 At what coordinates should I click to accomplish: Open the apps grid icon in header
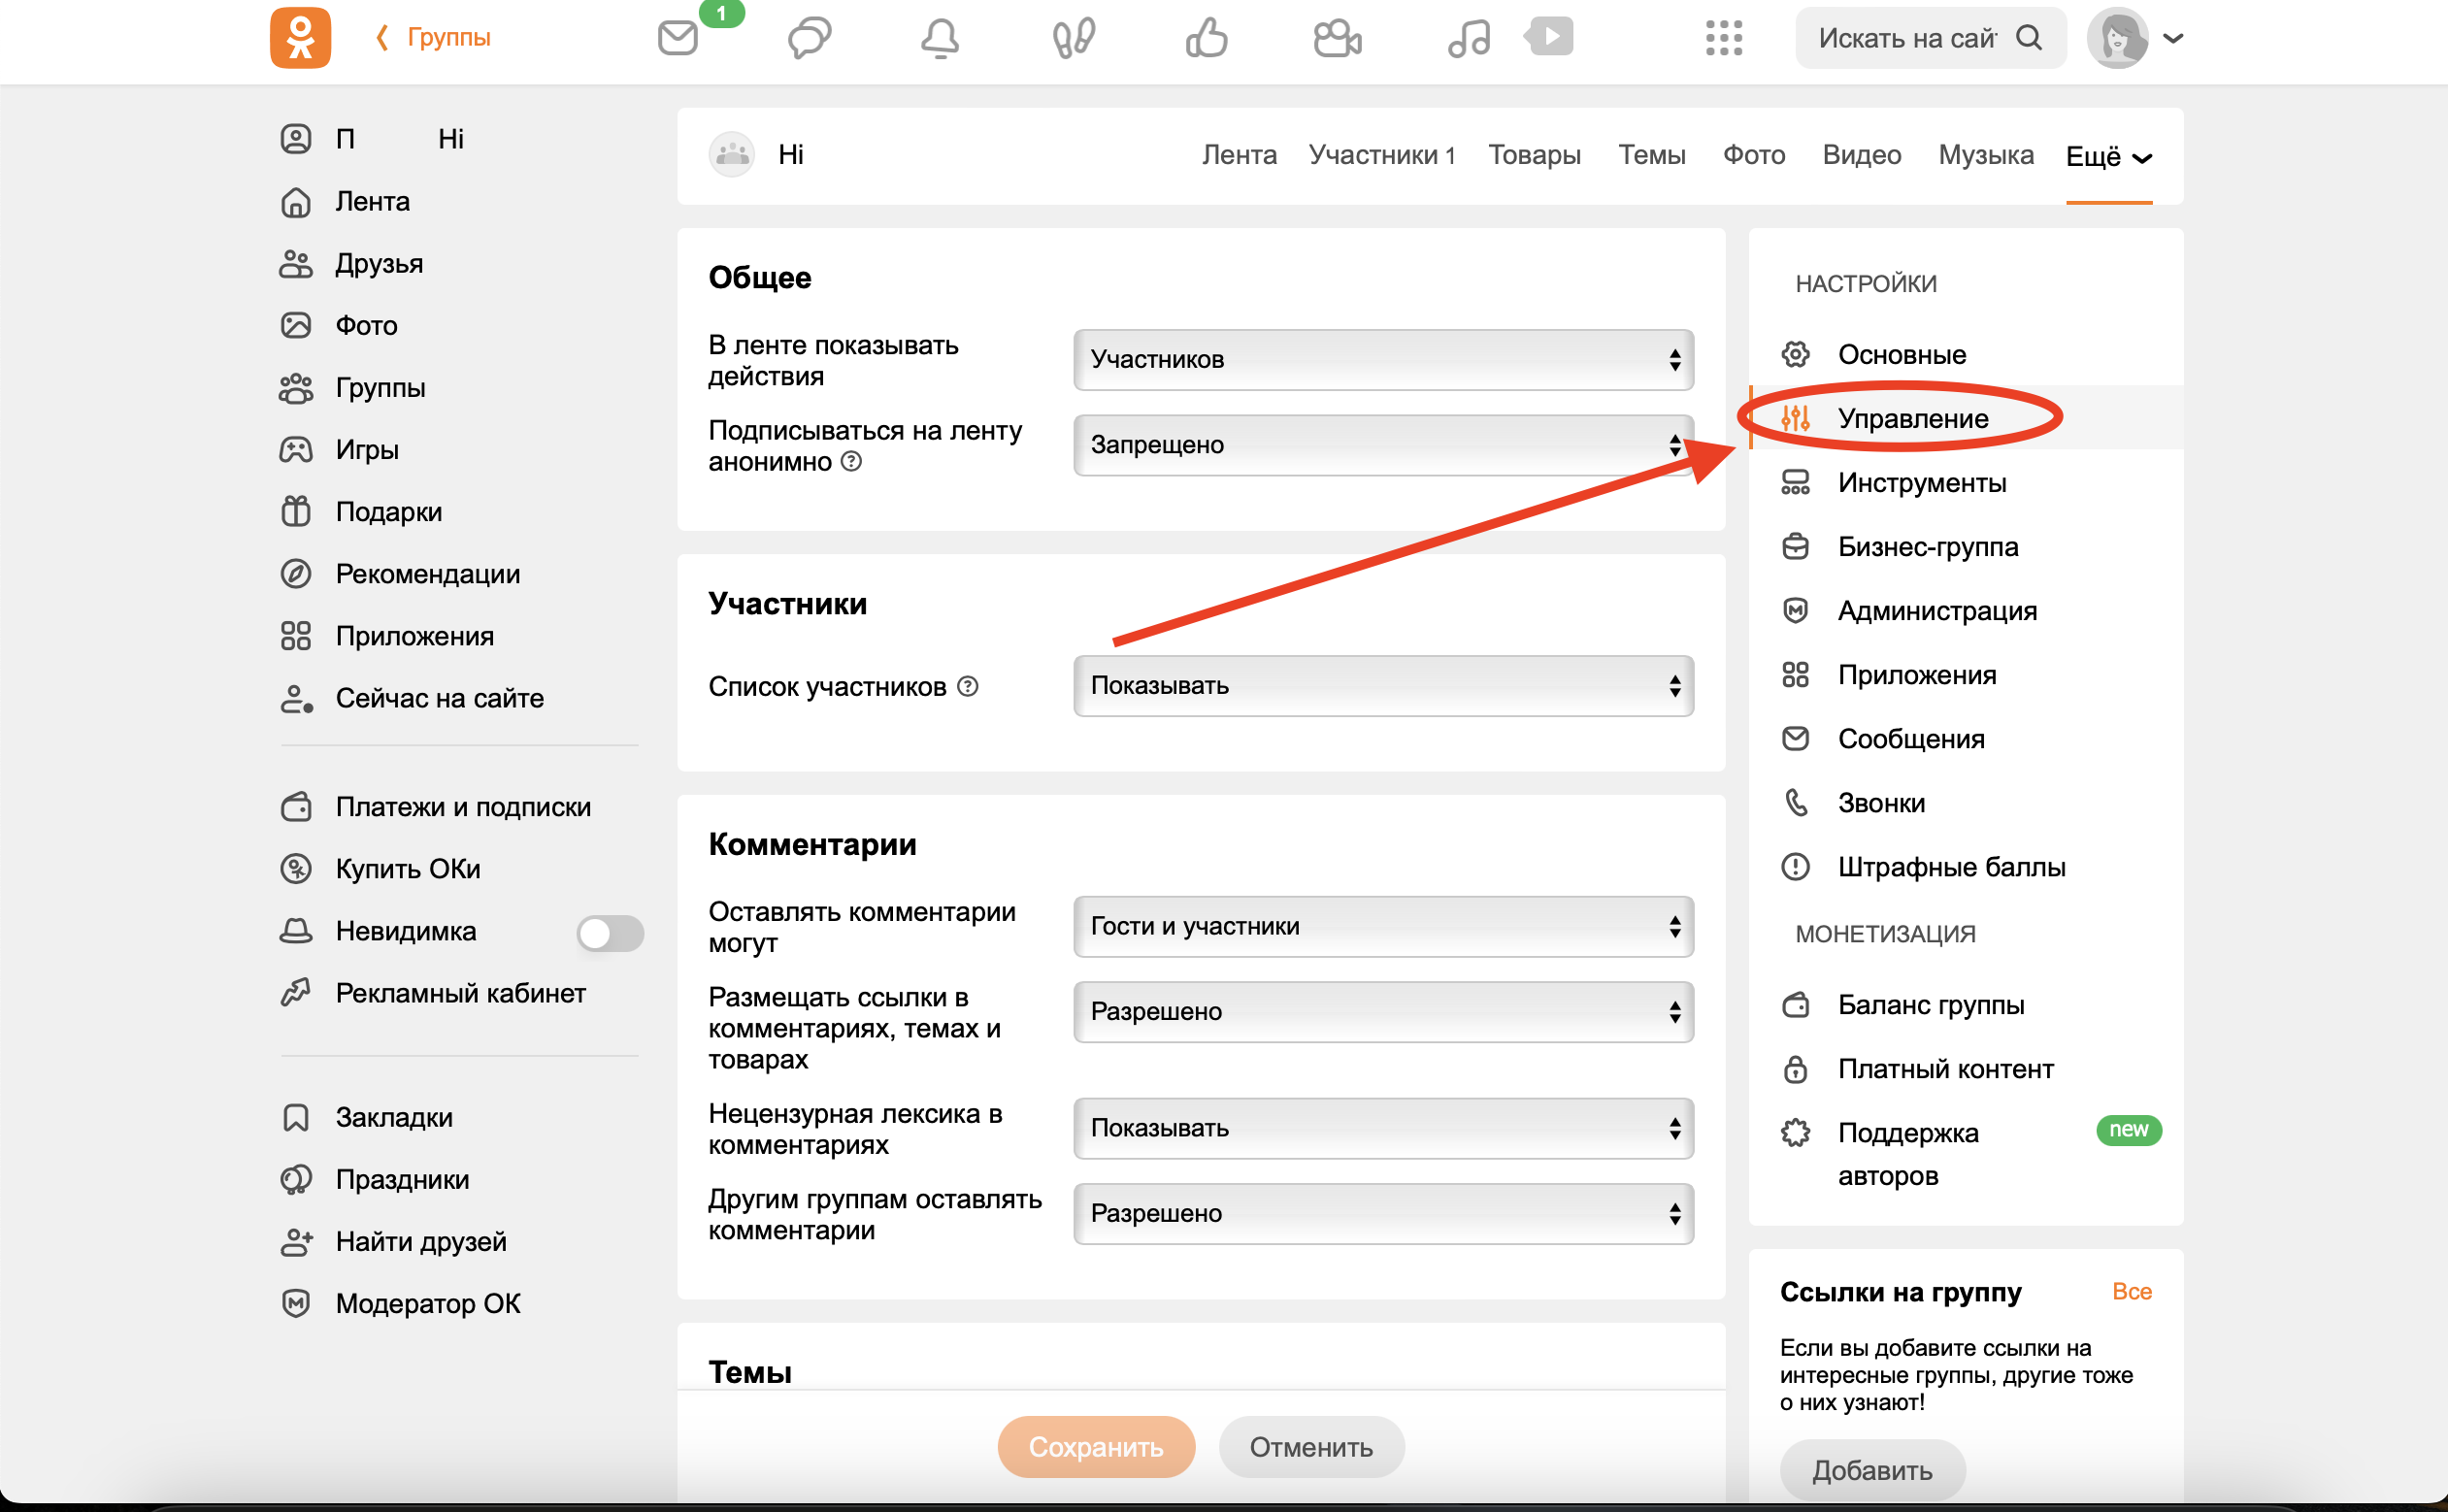pos(1723,38)
